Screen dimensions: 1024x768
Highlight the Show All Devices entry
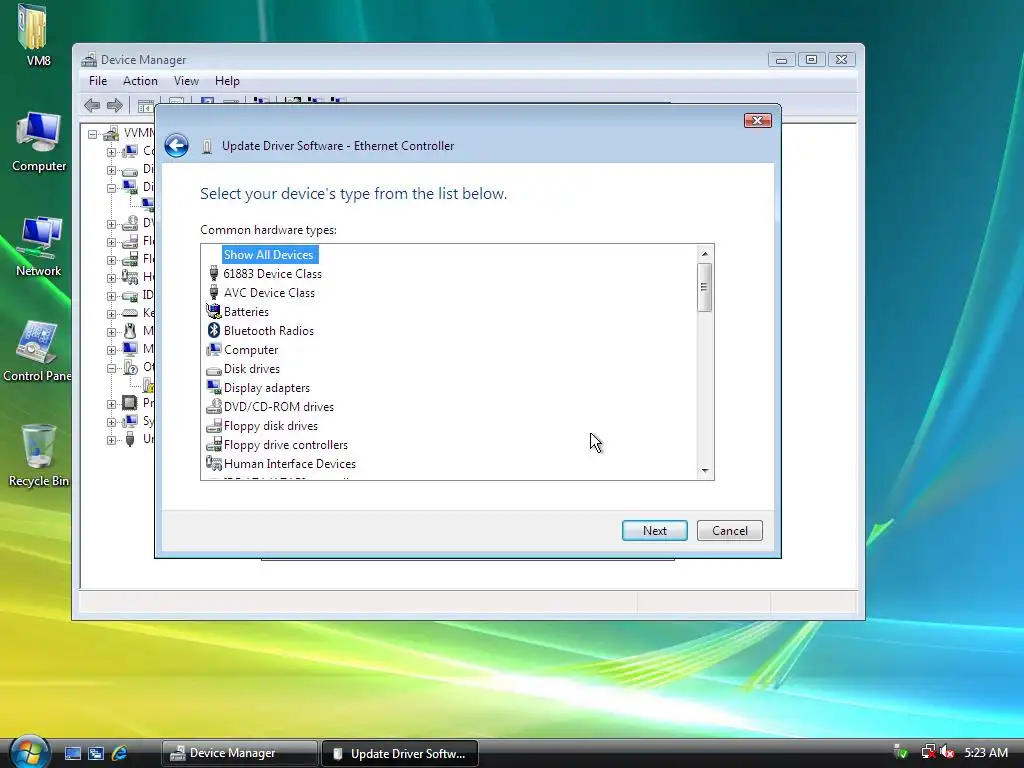[x=269, y=255]
